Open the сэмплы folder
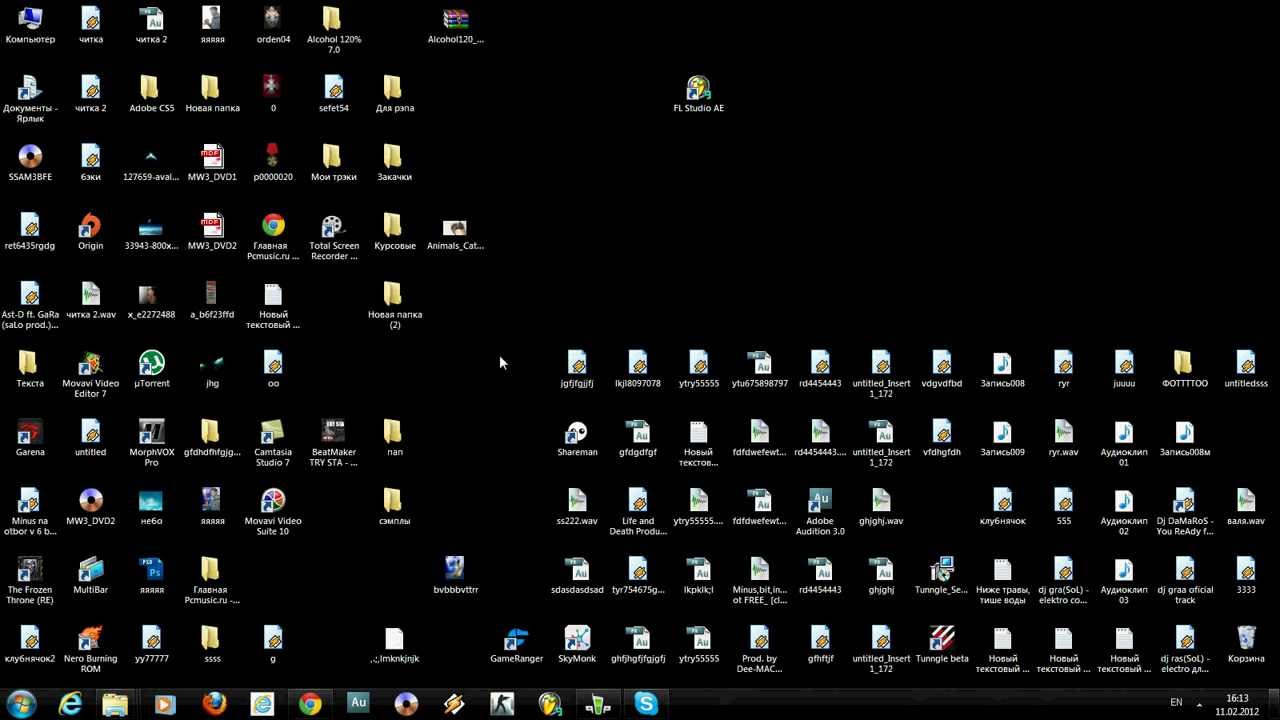The width and height of the screenshot is (1280, 720). [x=394, y=508]
